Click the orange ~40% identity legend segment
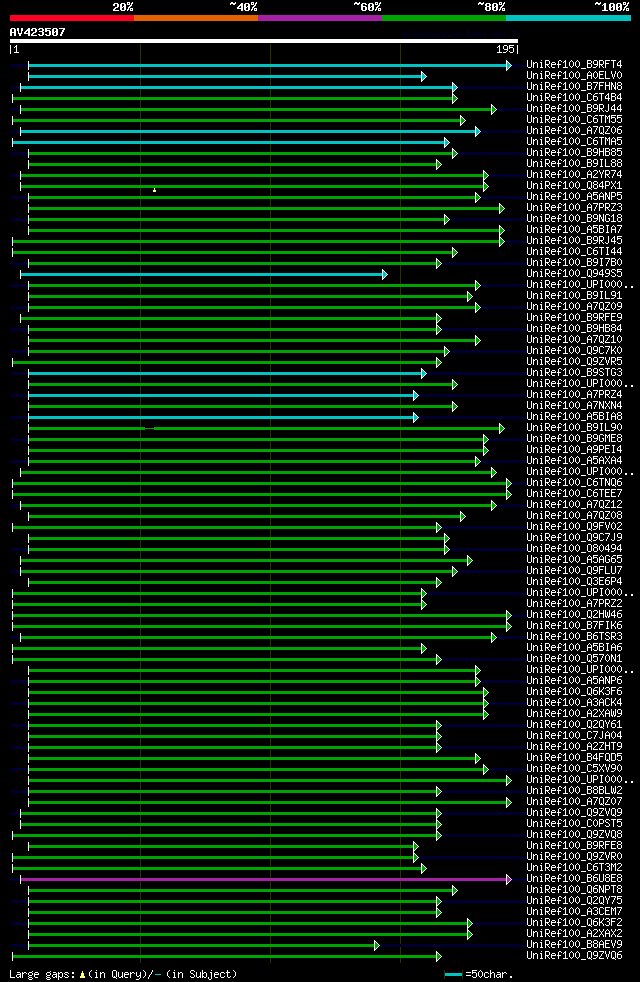The width and height of the screenshot is (640, 982). 196,18
